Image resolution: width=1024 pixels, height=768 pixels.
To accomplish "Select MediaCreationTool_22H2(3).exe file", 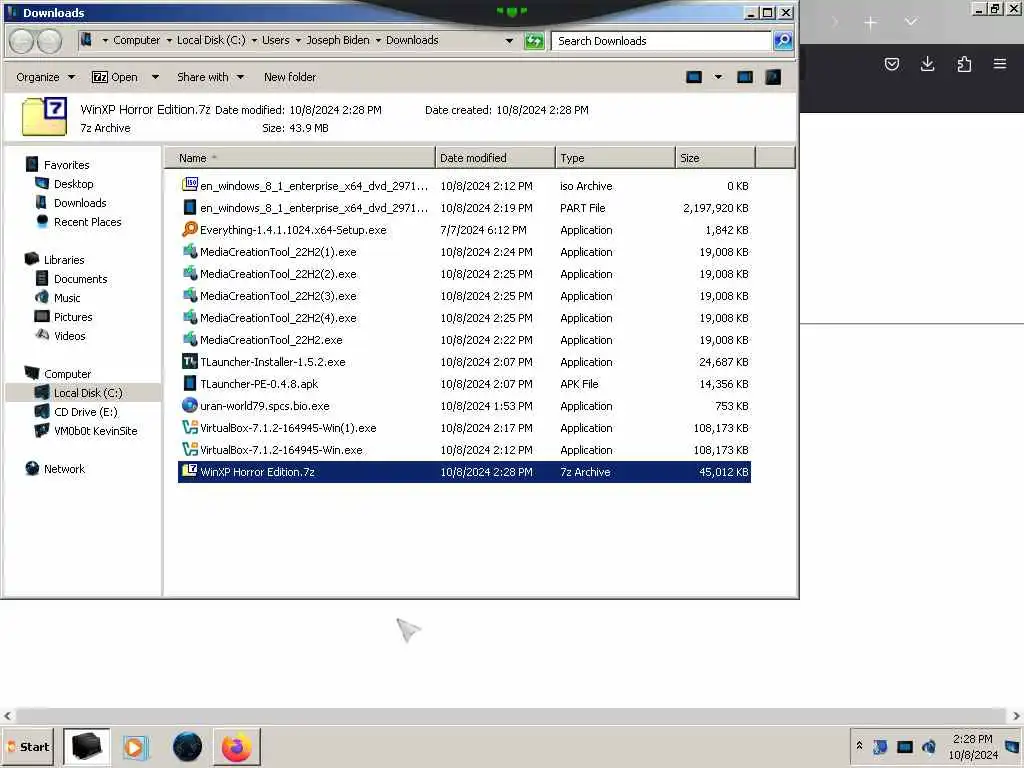I will pyautogui.click(x=464, y=296).
